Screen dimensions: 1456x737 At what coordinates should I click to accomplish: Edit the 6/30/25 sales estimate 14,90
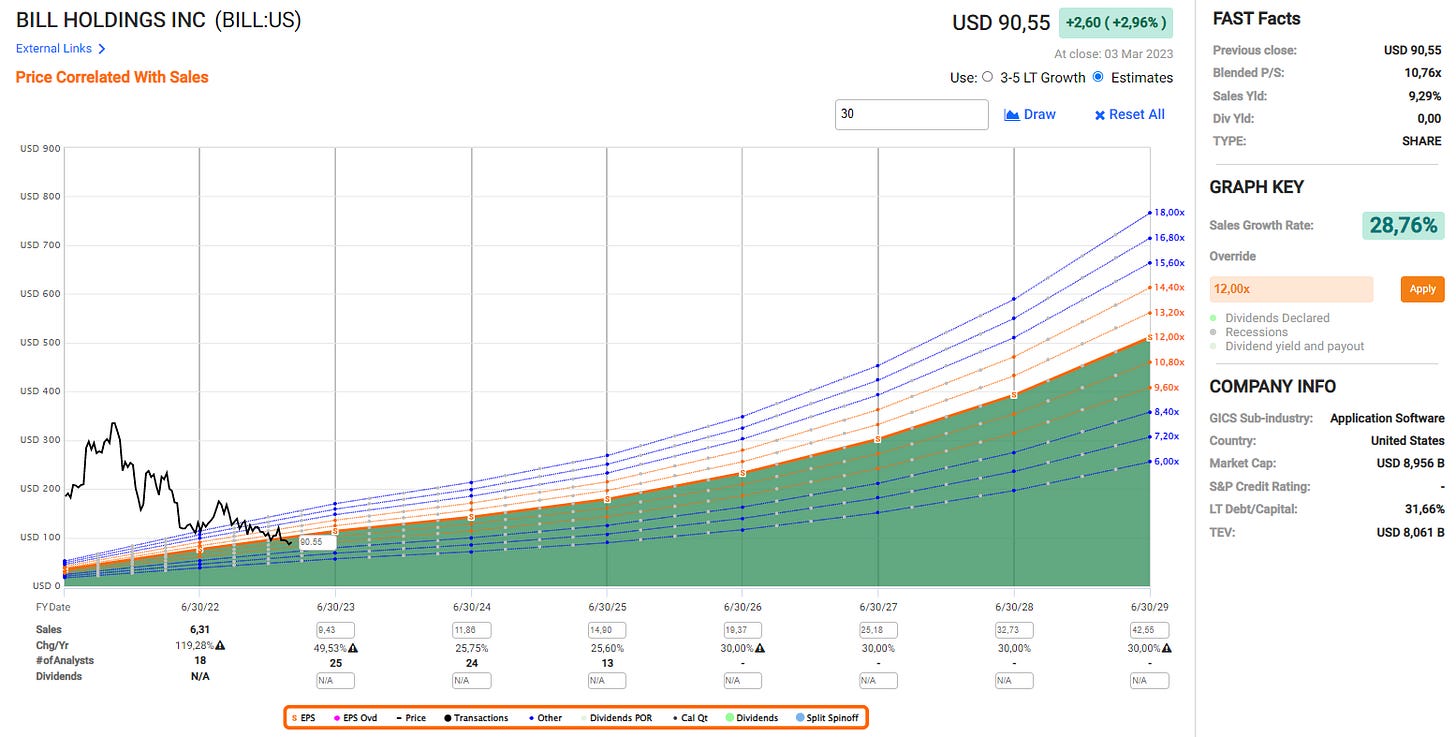[x=607, y=630]
